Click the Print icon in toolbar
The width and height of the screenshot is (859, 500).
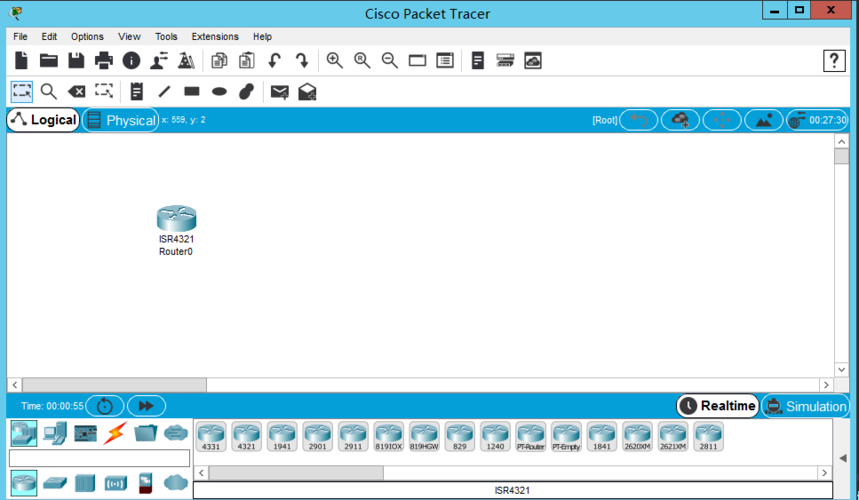pos(104,61)
